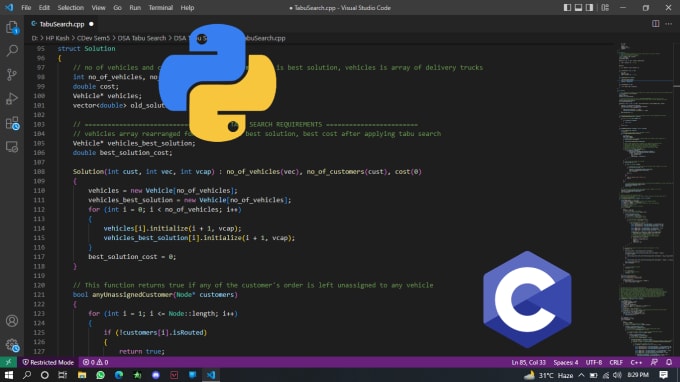680x382 pixels.
Task: Open the Extensions view
Action: point(12,123)
